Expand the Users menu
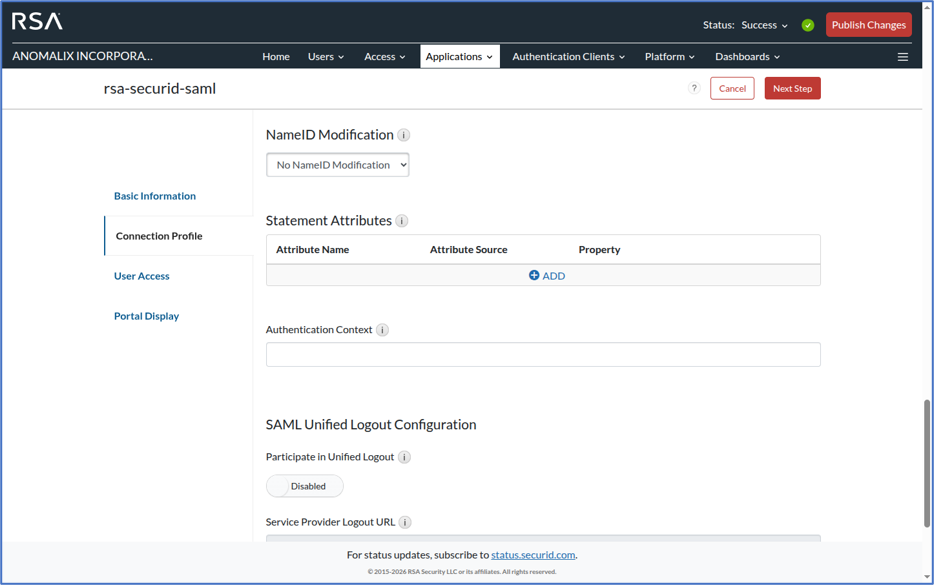The height and width of the screenshot is (585, 934). 326,57
